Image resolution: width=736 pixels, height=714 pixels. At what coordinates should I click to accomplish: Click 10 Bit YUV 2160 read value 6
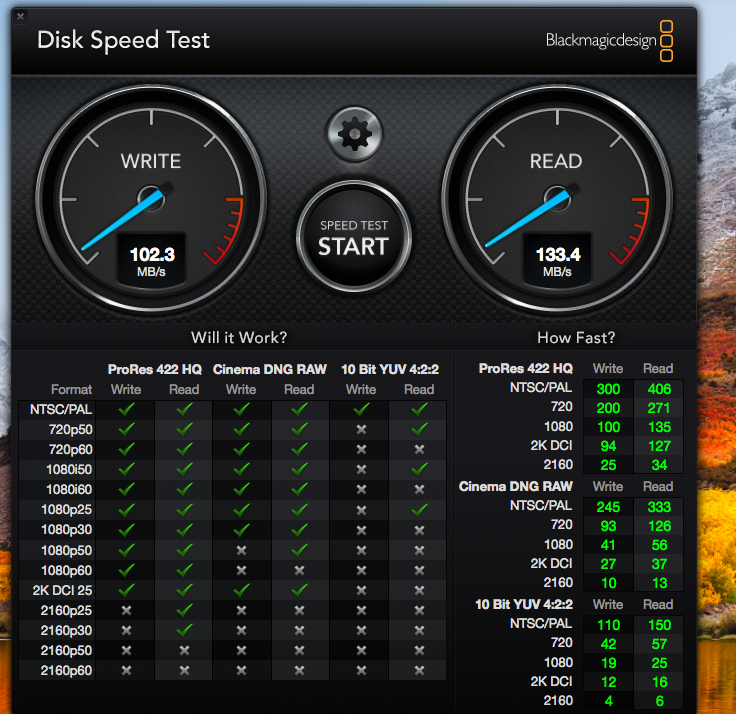coord(659,701)
